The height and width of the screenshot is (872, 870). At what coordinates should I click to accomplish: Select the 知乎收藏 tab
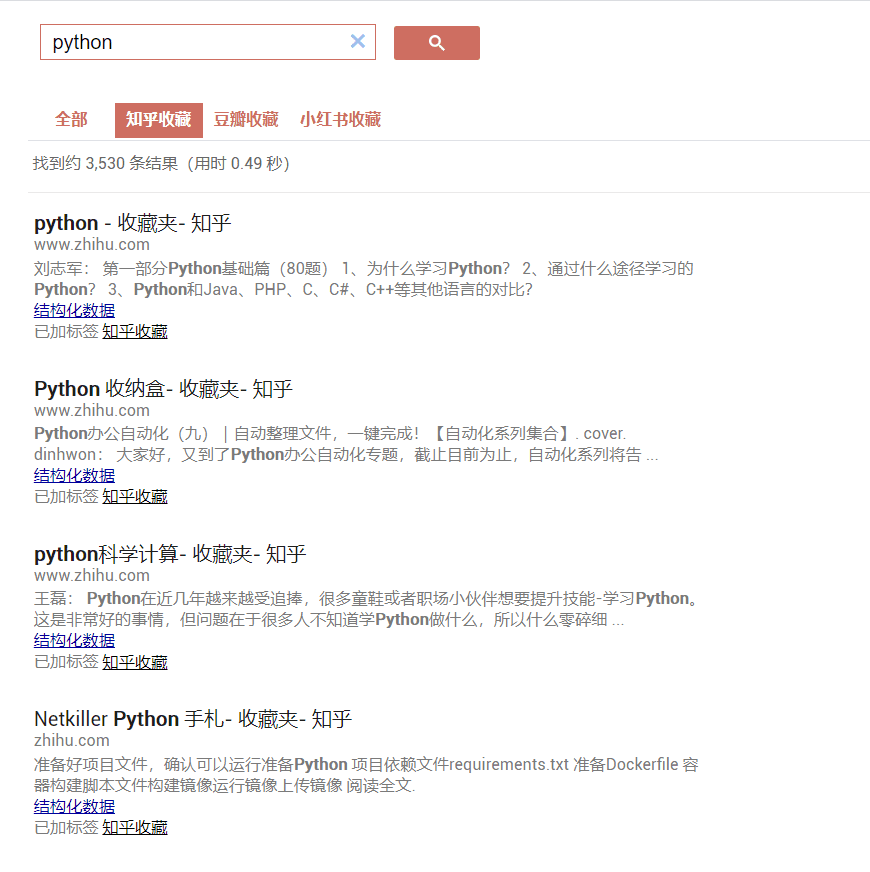(x=159, y=120)
